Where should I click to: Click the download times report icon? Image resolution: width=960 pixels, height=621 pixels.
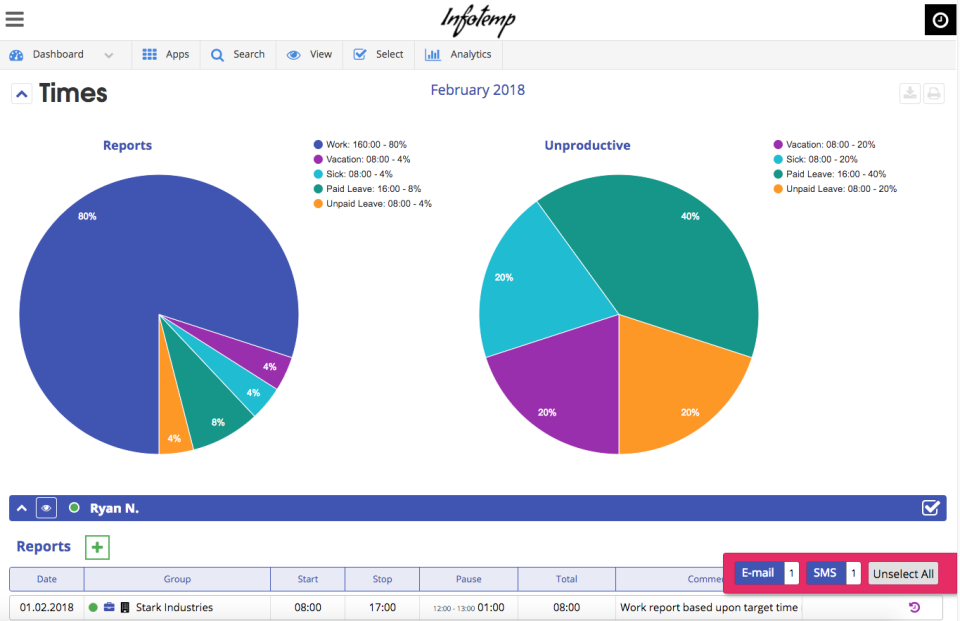coord(910,92)
